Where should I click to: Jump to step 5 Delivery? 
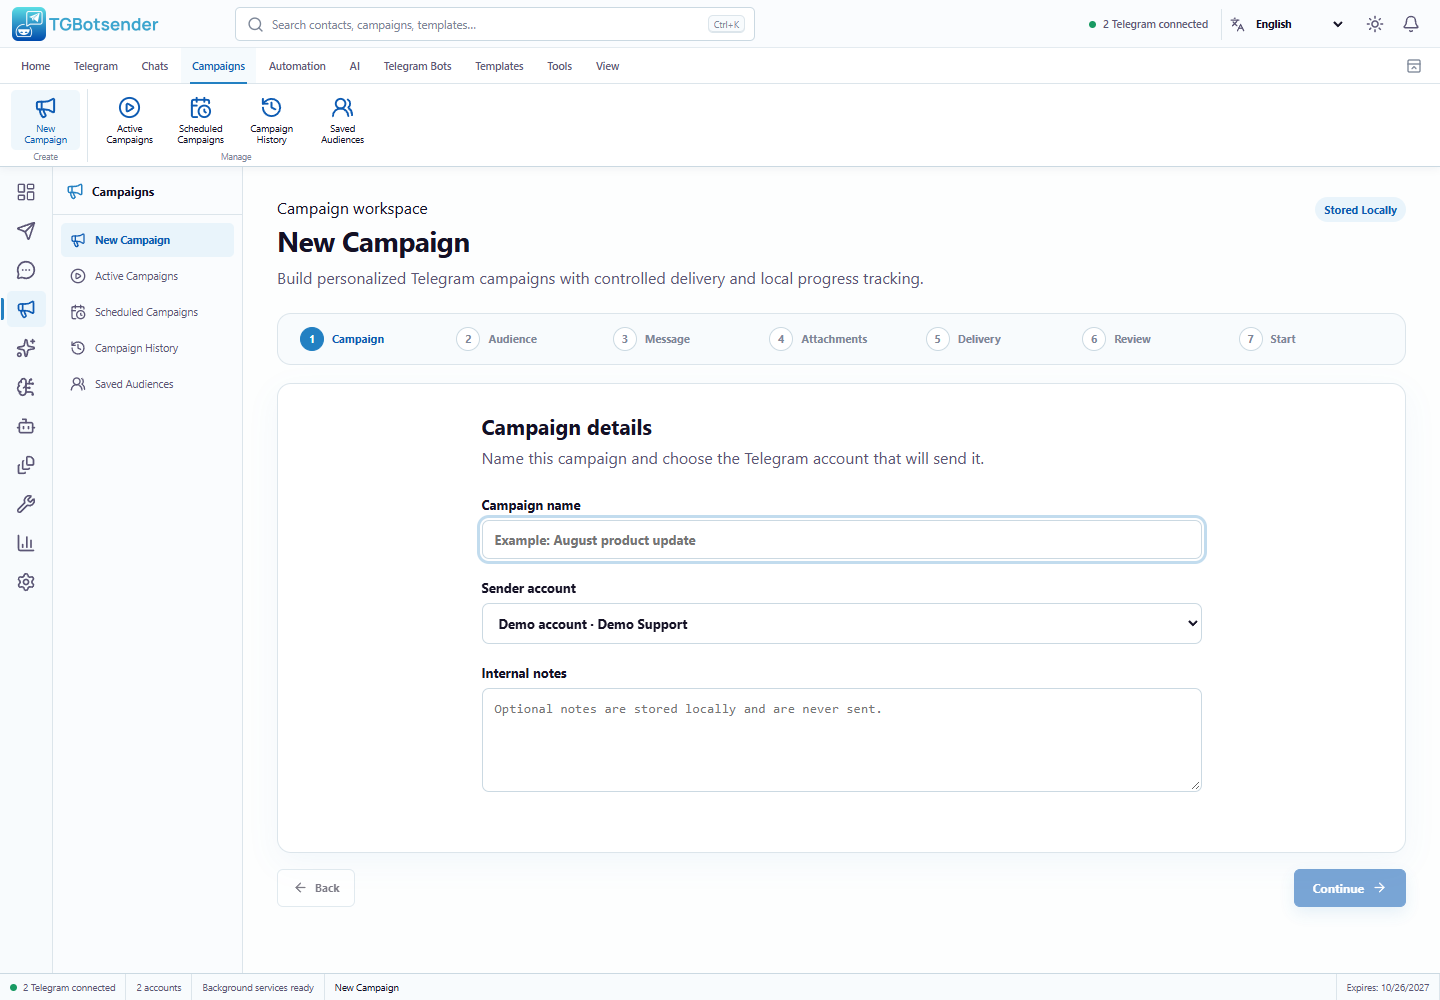pos(964,339)
